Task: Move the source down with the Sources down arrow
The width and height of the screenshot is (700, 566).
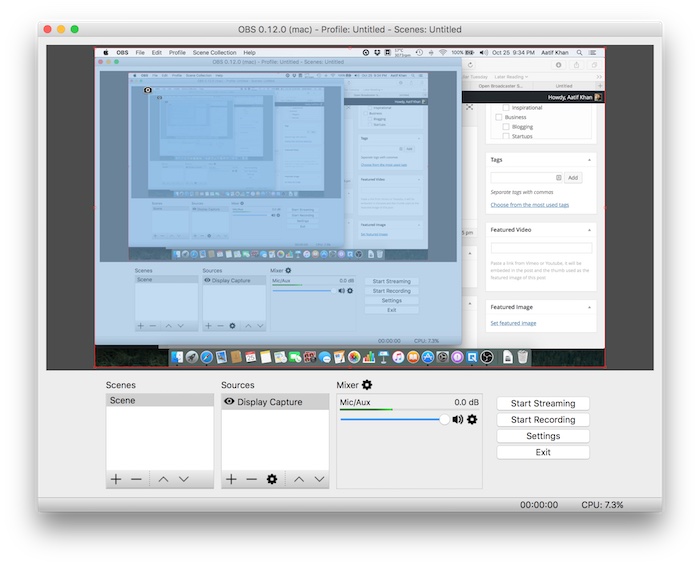Action: 319,479
